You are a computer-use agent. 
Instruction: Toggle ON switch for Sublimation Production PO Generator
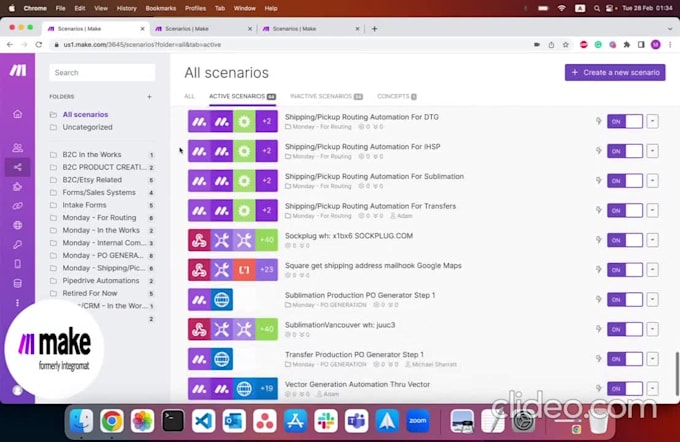(624, 300)
